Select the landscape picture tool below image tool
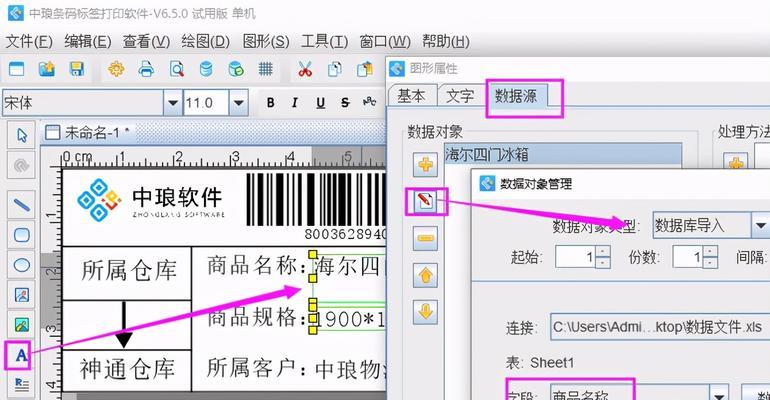This screenshot has height=400, width=770. [22, 324]
